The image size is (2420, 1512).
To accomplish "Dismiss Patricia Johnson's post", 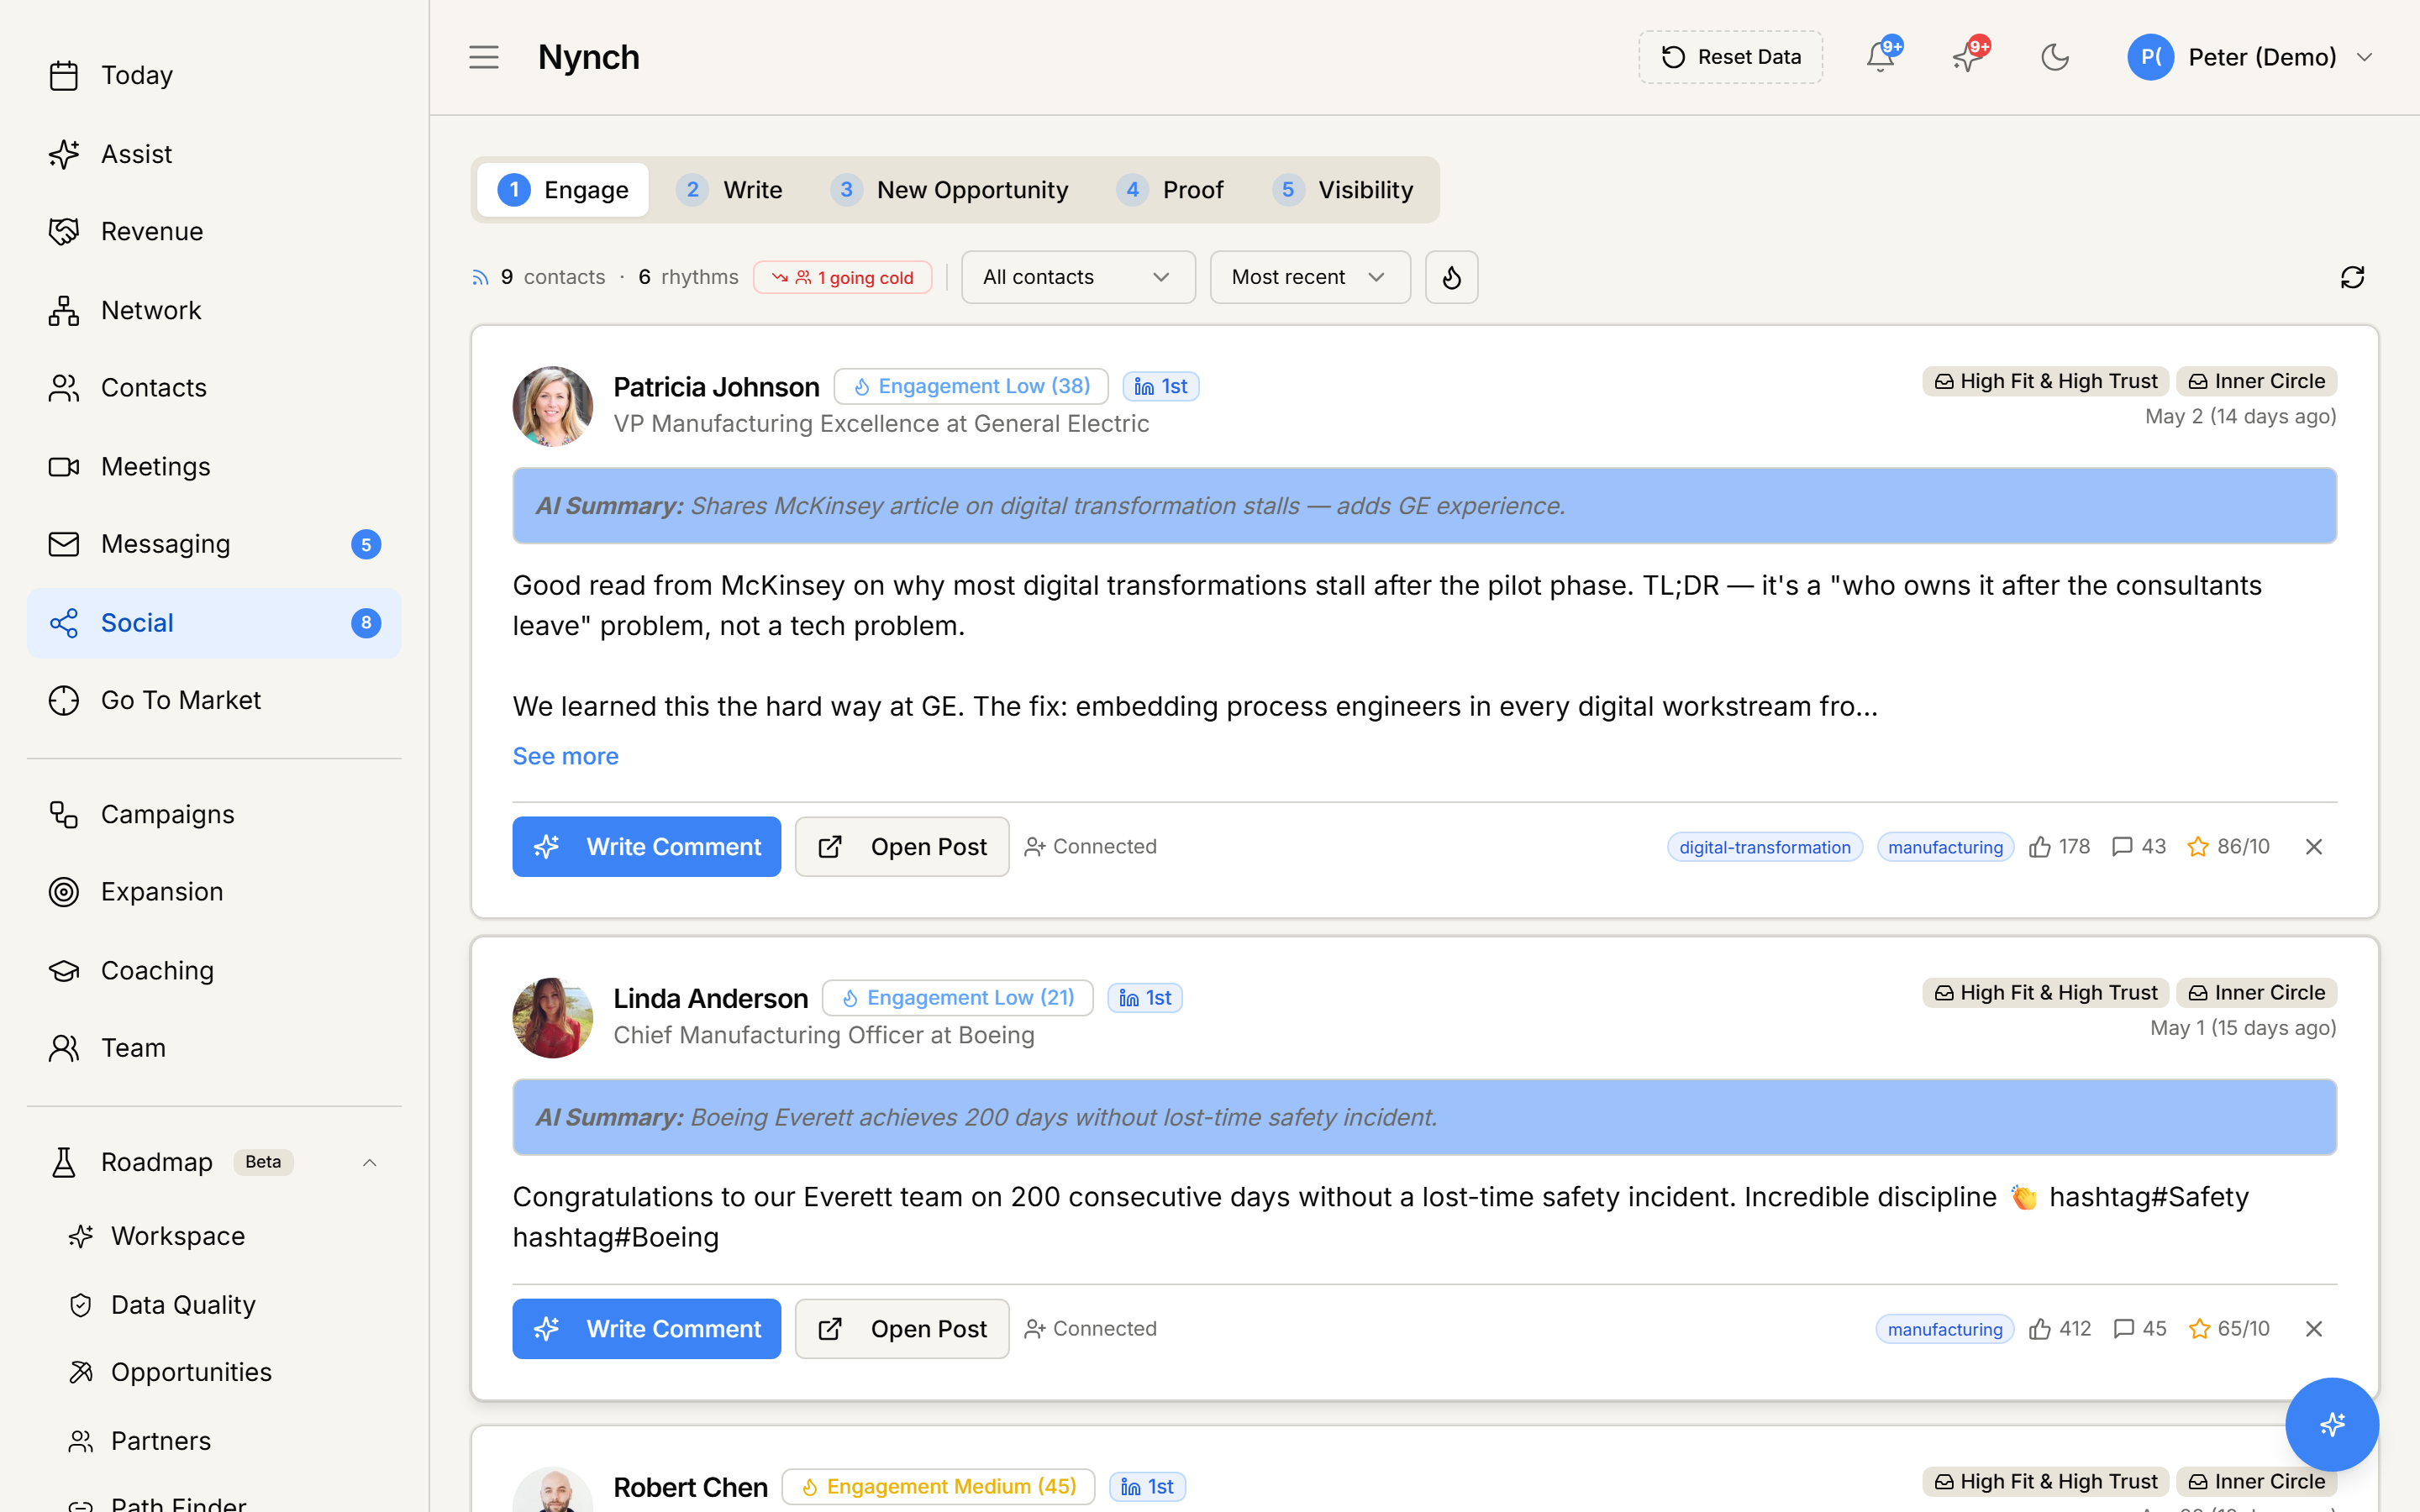I will click(x=2314, y=847).
